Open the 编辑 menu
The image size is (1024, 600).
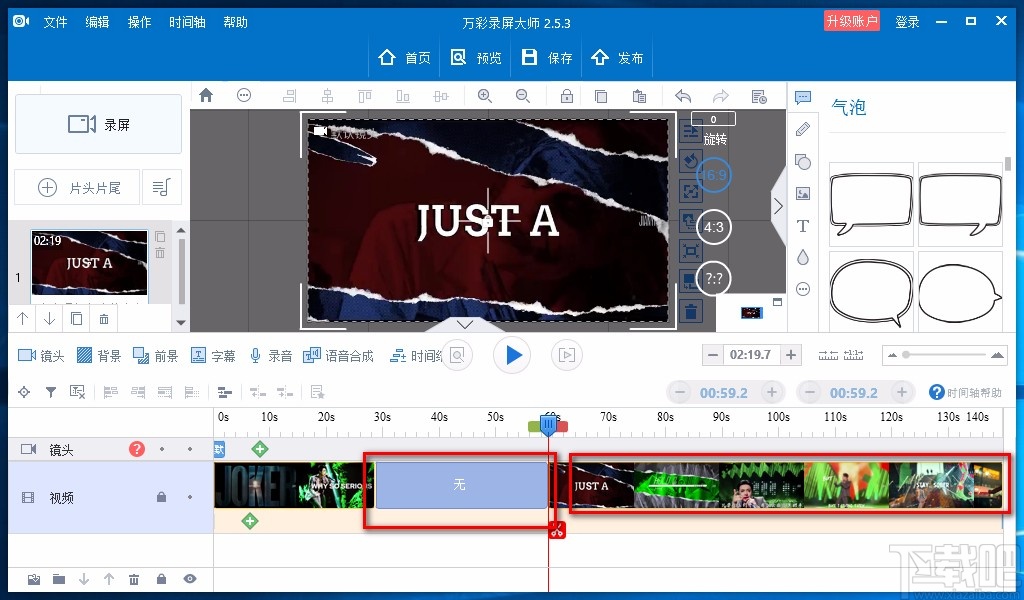point(97,22)
